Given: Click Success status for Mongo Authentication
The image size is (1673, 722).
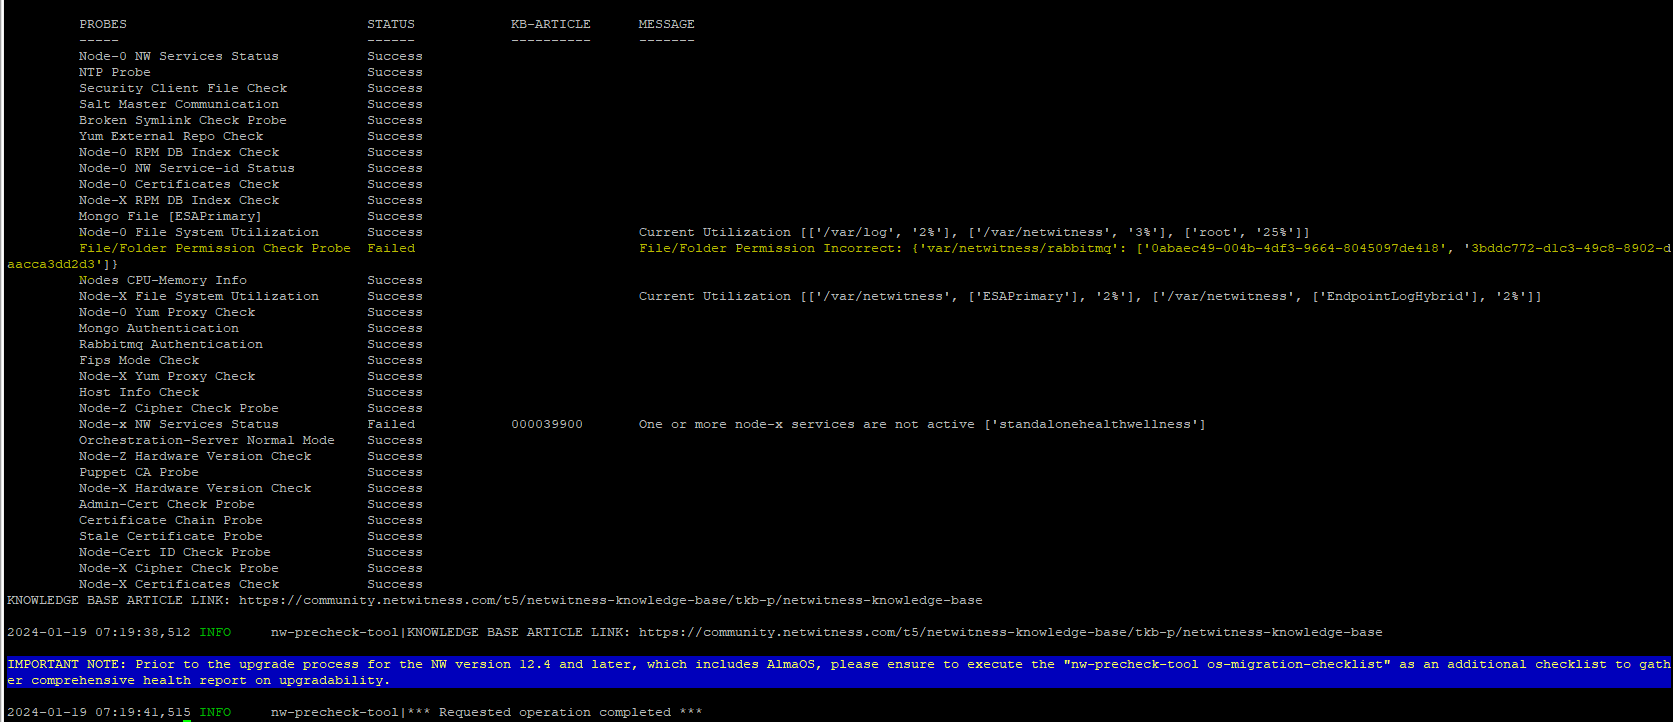Looking at the screenshot, I should [395, 328].
